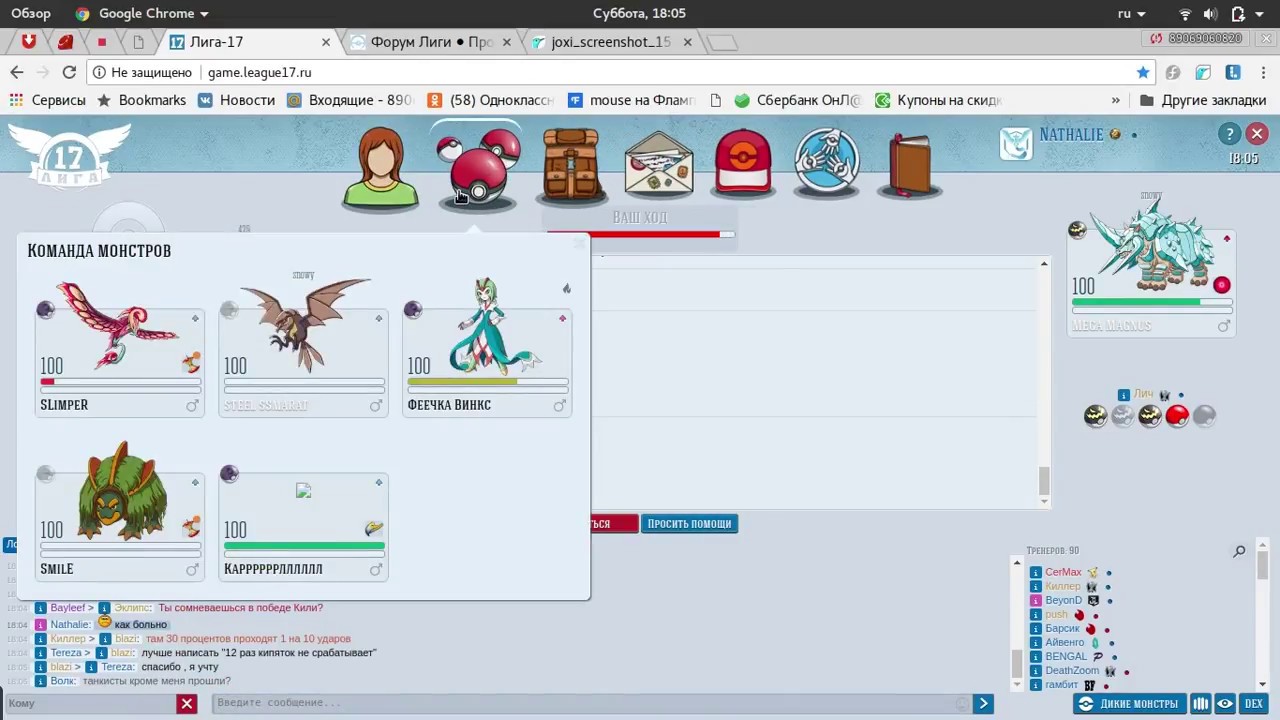The height and width of the screenshot is (720, 1280).
Task: Open the mail envelope icon
Action: click(659, 165)
